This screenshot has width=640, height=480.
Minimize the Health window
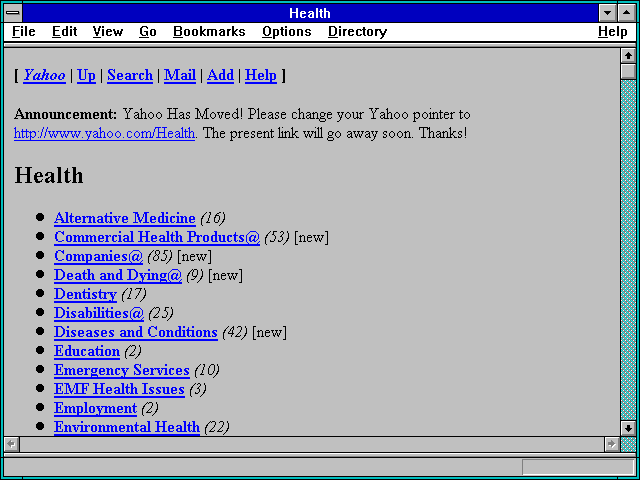607,13
